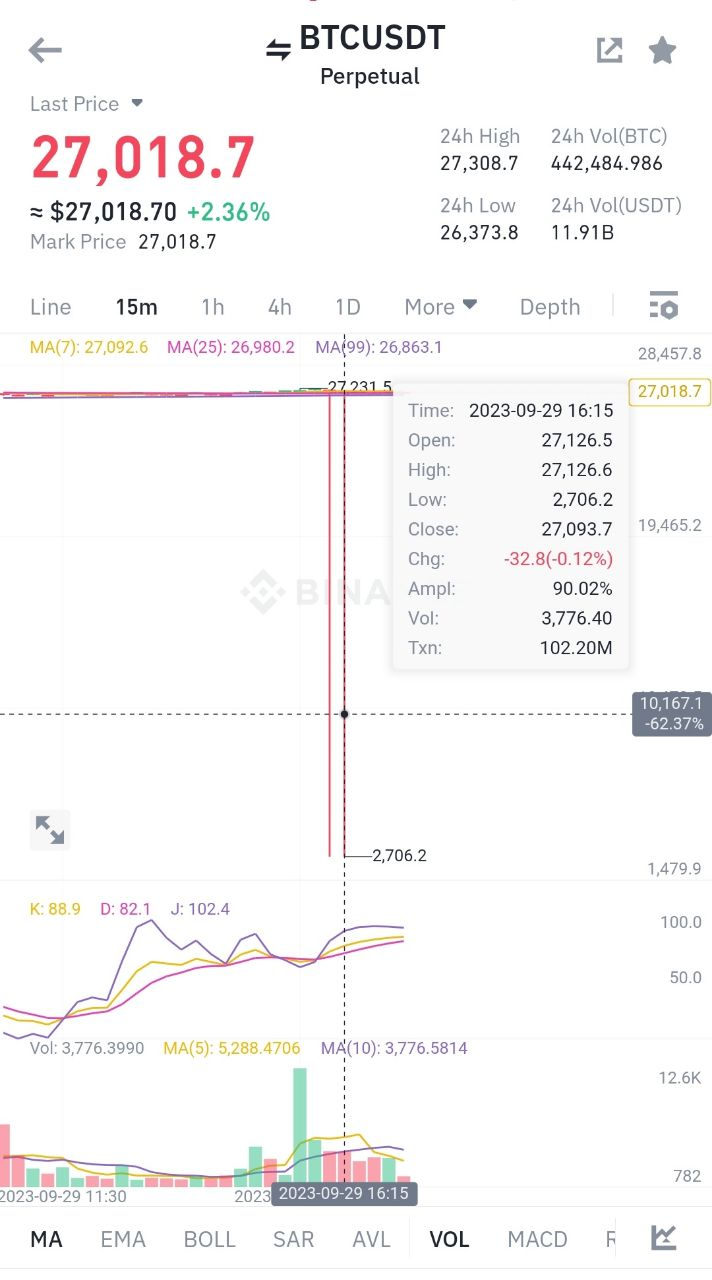The image size is (712, 1280).
Task: Share the chart via the export icon
Action: click(609, 49)
